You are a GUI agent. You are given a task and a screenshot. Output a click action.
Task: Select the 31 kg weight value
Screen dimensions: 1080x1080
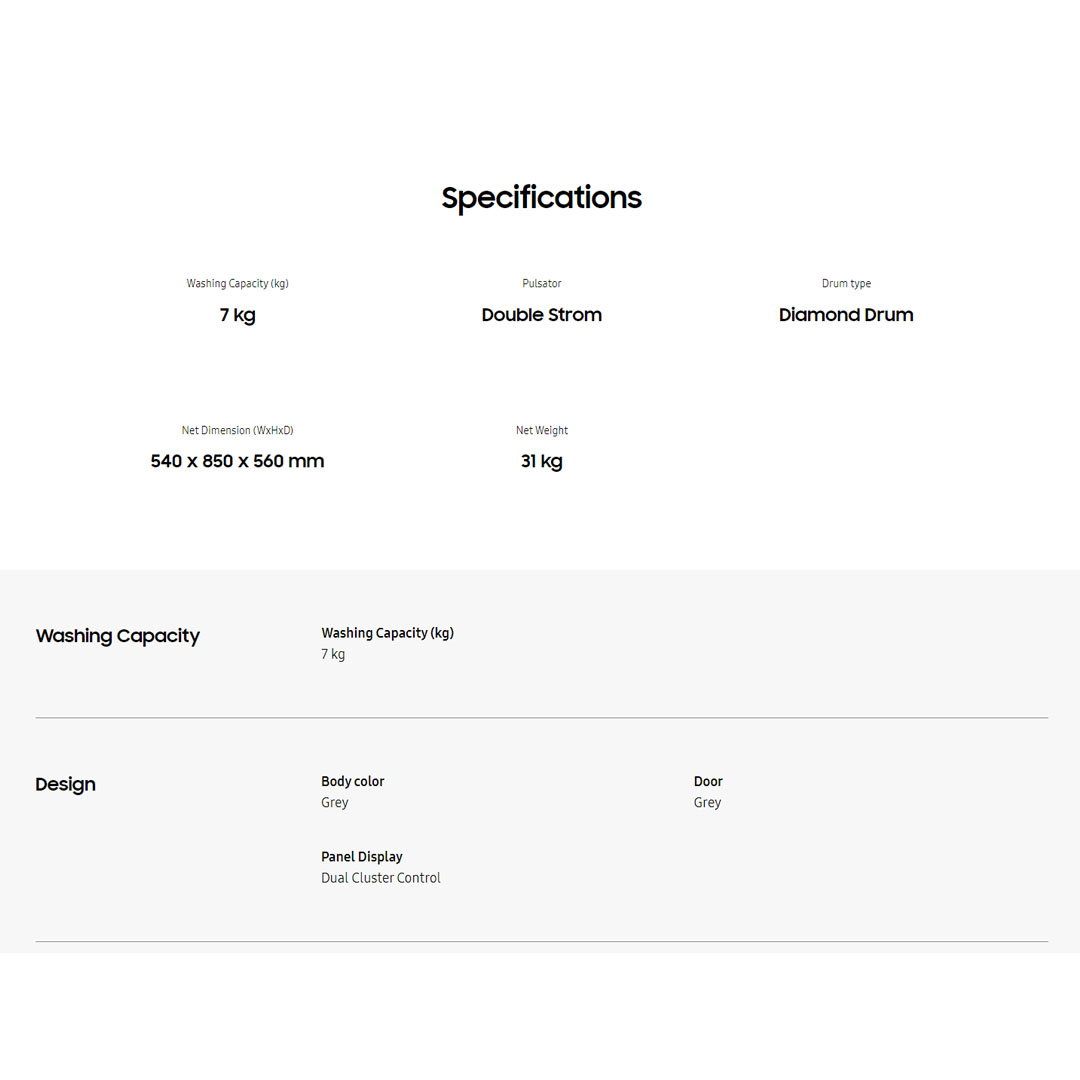[x=541, y=461]
